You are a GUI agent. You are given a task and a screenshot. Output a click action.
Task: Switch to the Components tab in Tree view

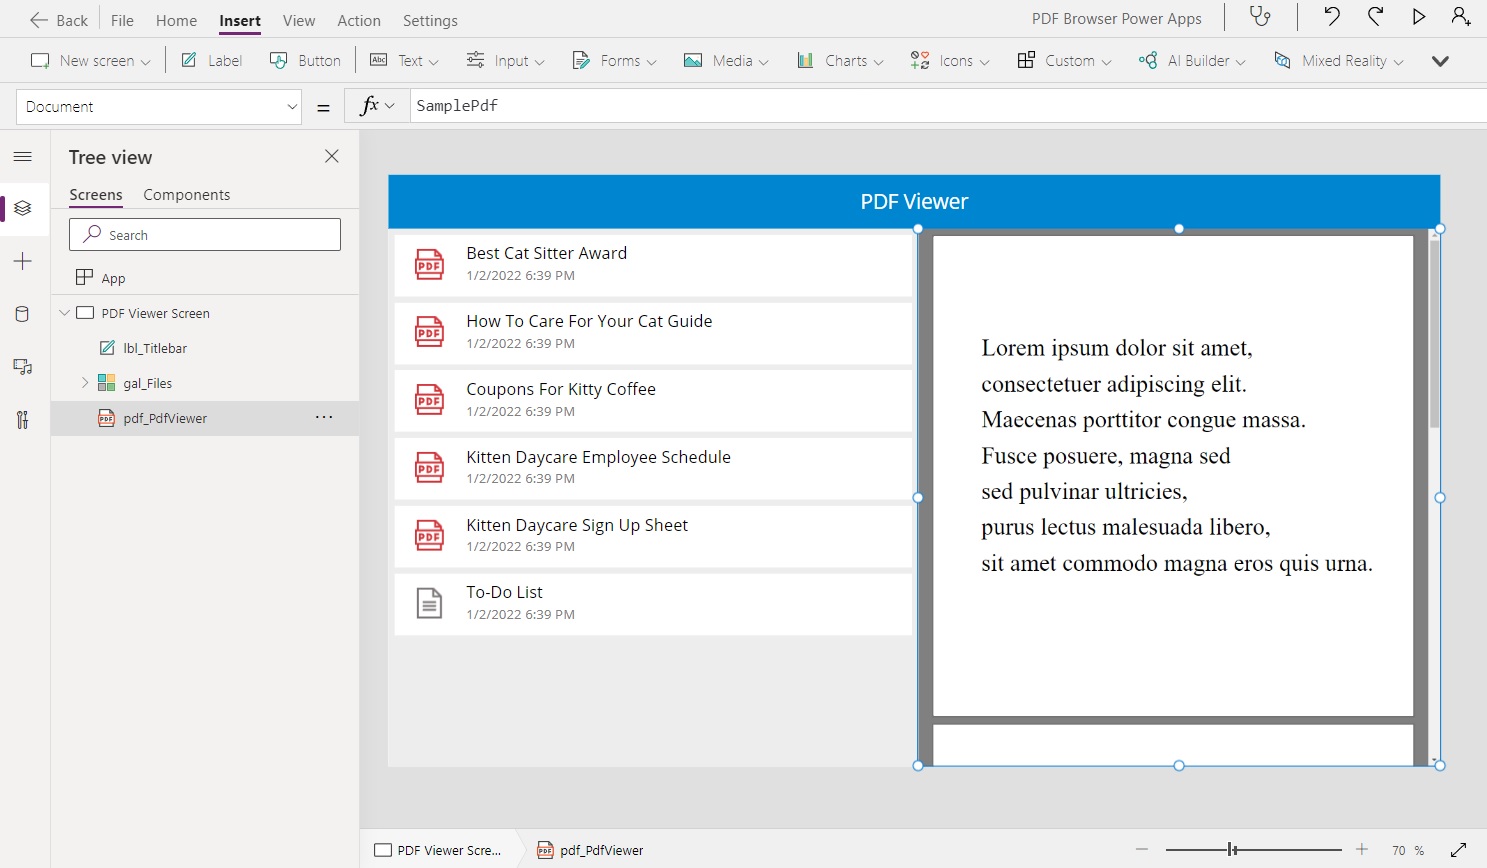tap(186, 194)
